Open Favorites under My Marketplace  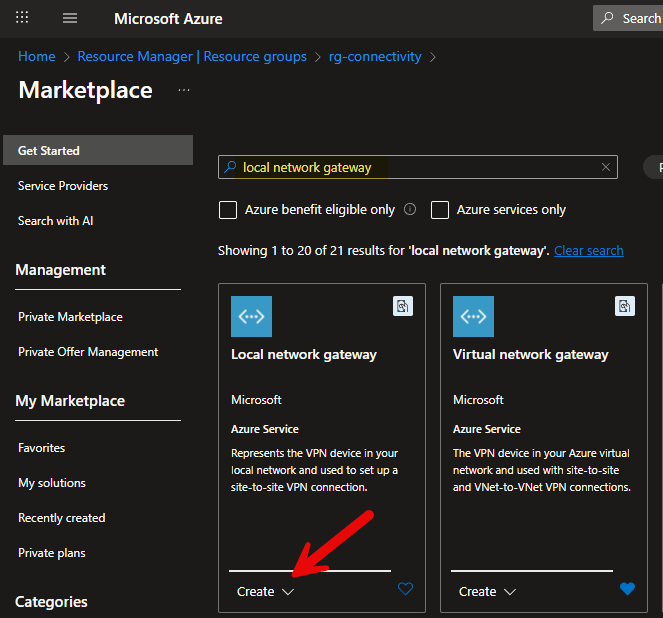41,448
